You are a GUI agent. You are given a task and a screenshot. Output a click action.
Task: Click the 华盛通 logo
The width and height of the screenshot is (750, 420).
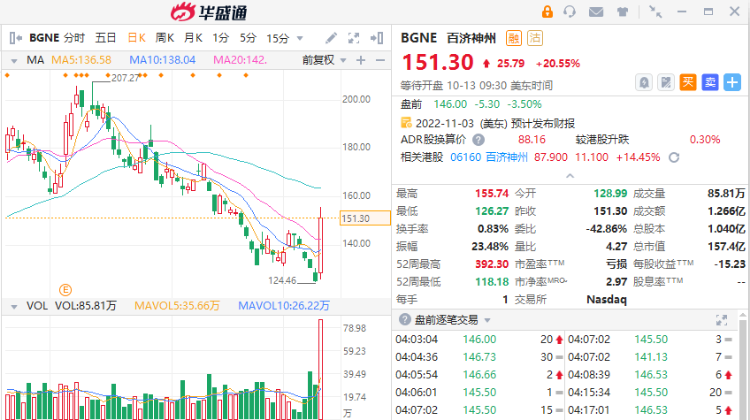[x=209, y=12]
